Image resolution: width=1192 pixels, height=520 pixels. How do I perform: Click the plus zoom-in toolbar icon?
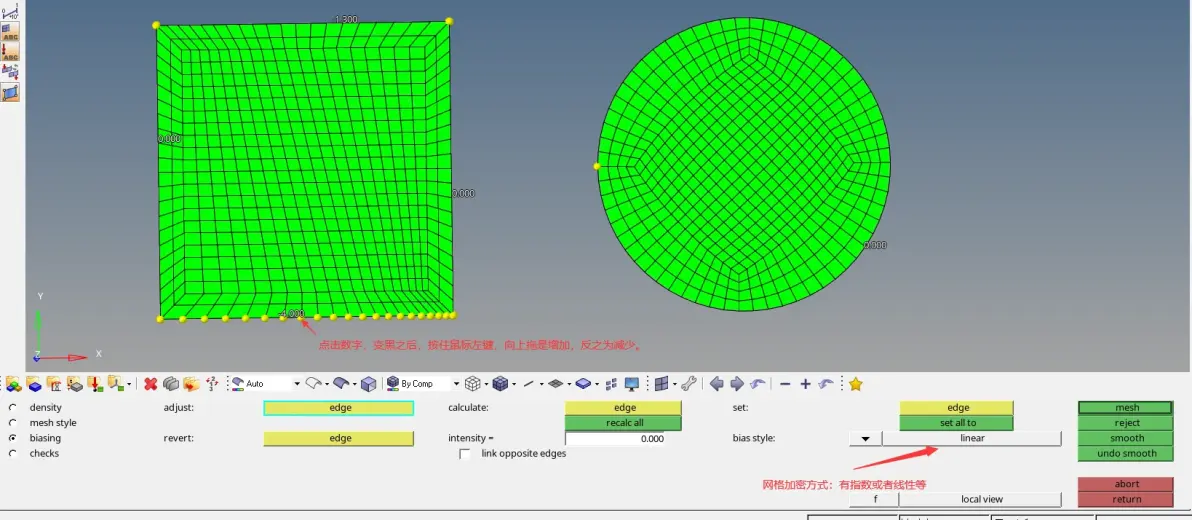coord(806,384)
